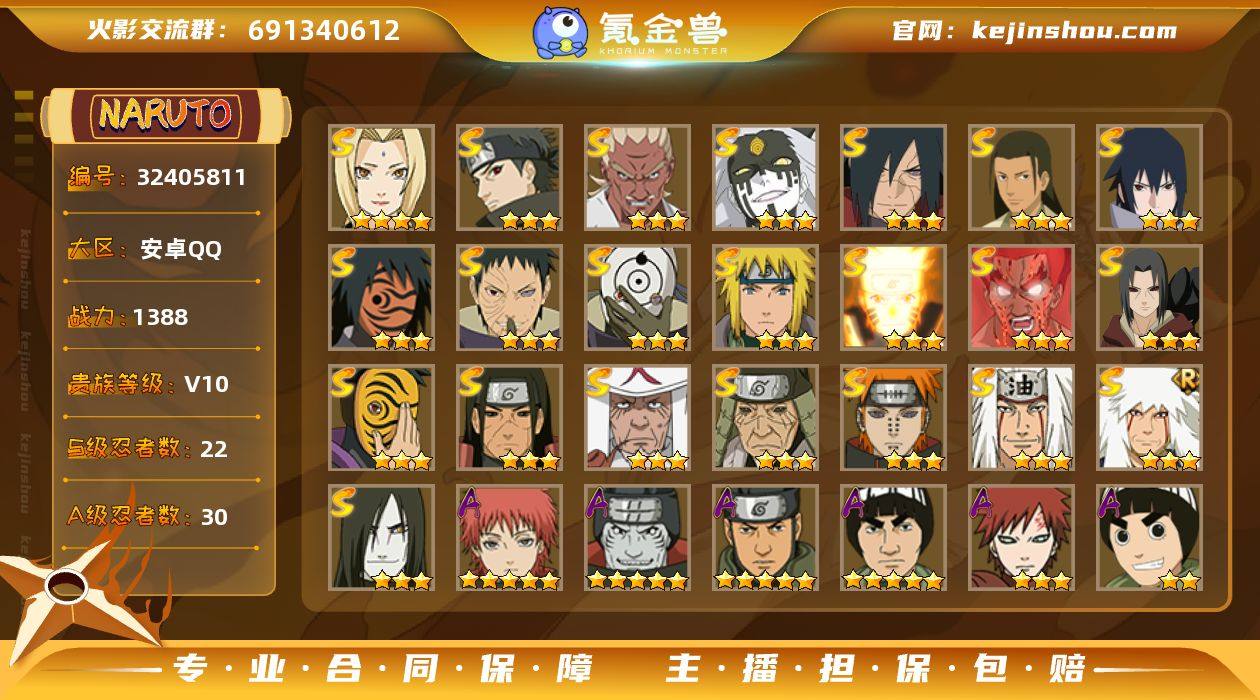The width and height of the screenshot is (1260, 700).
Task: Click the Kakuzu A-rank masked portrait
Action: point(637,537)
